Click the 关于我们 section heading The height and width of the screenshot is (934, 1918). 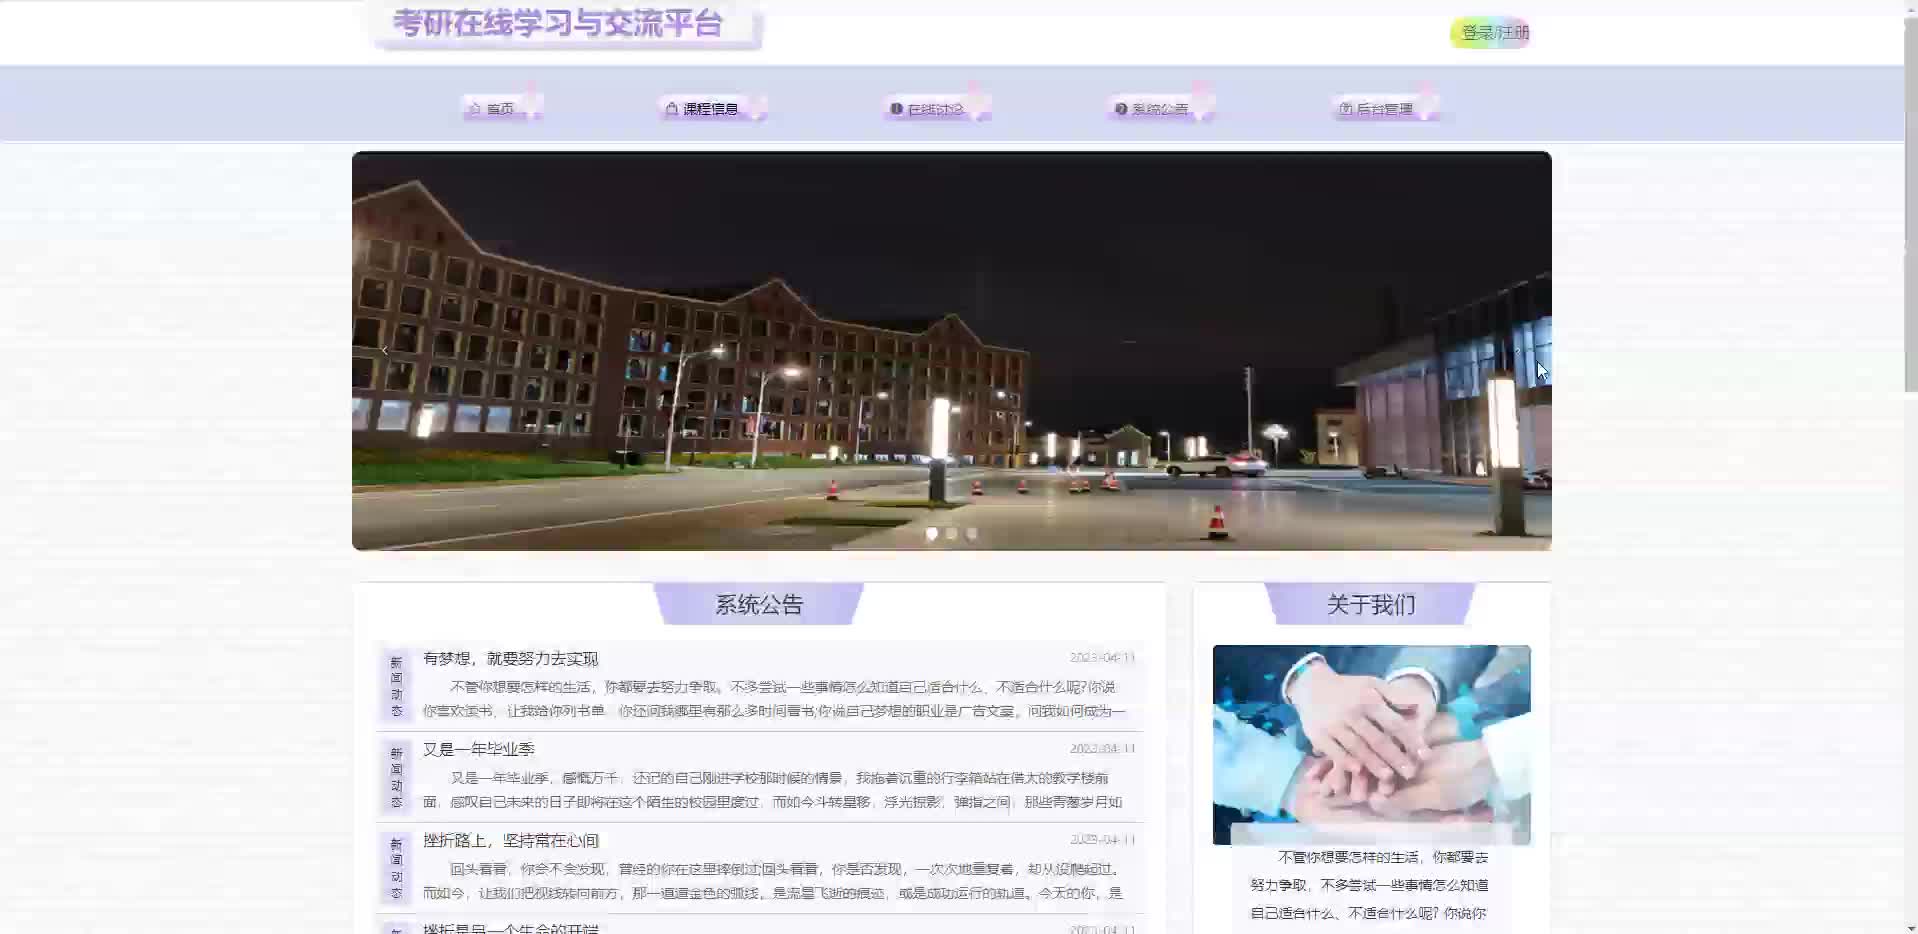point(1370,604)
